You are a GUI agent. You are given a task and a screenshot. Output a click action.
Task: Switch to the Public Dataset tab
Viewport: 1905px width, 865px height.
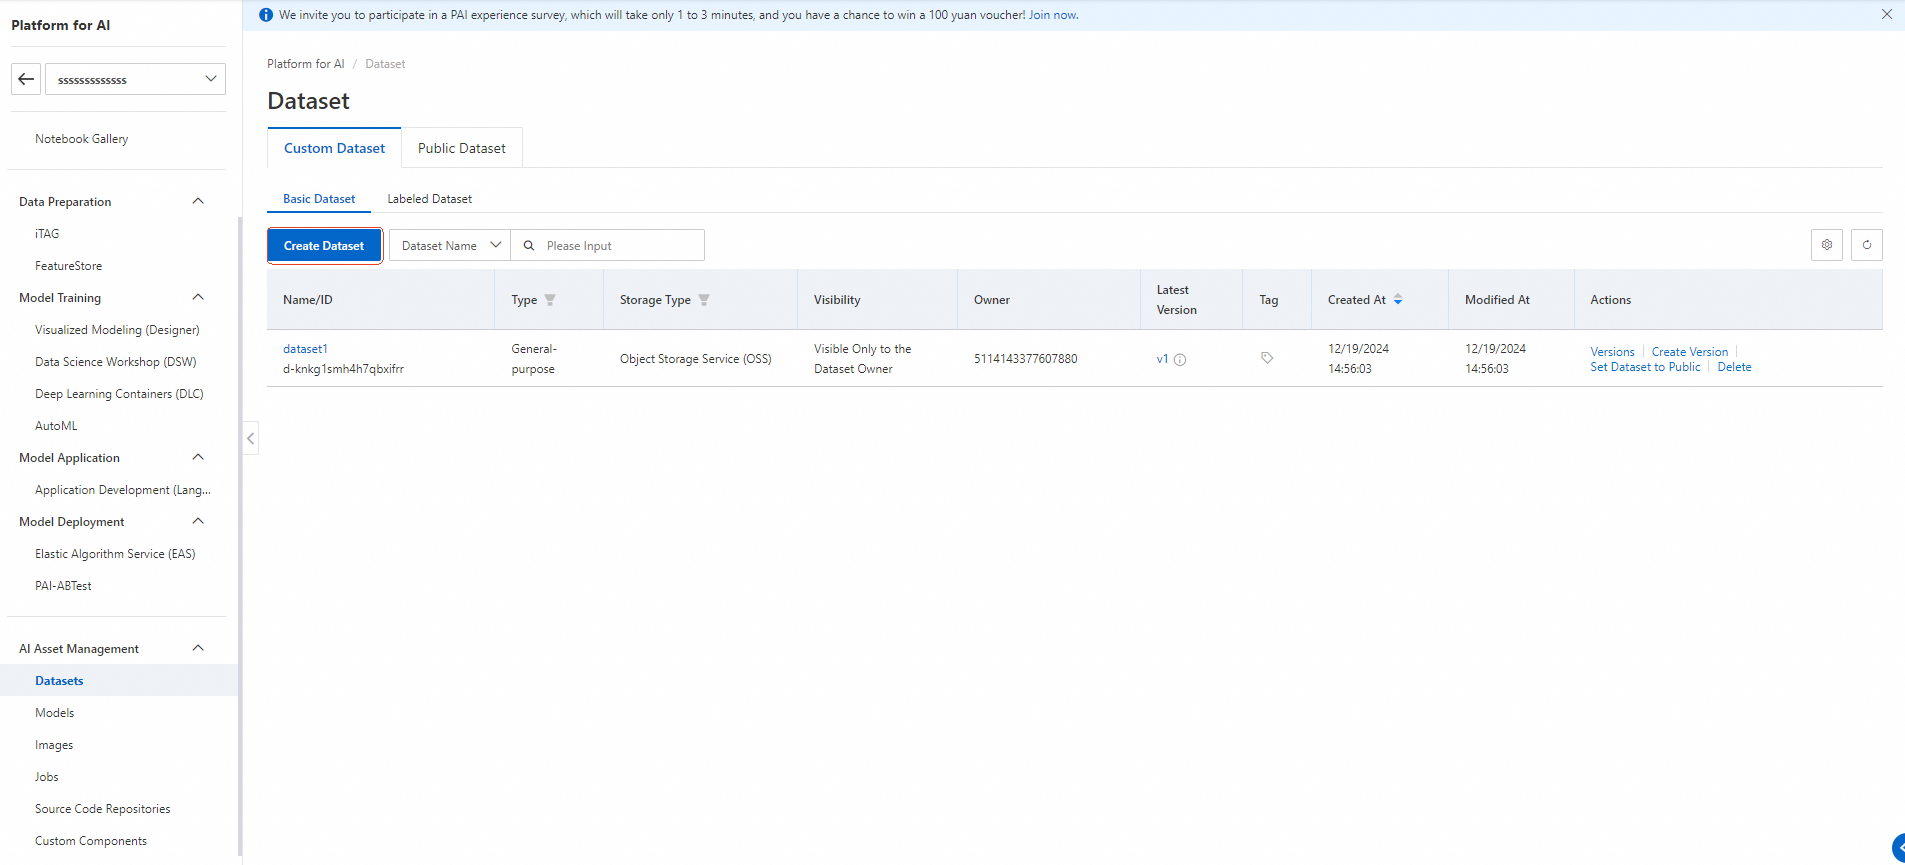tap(462, 148)
